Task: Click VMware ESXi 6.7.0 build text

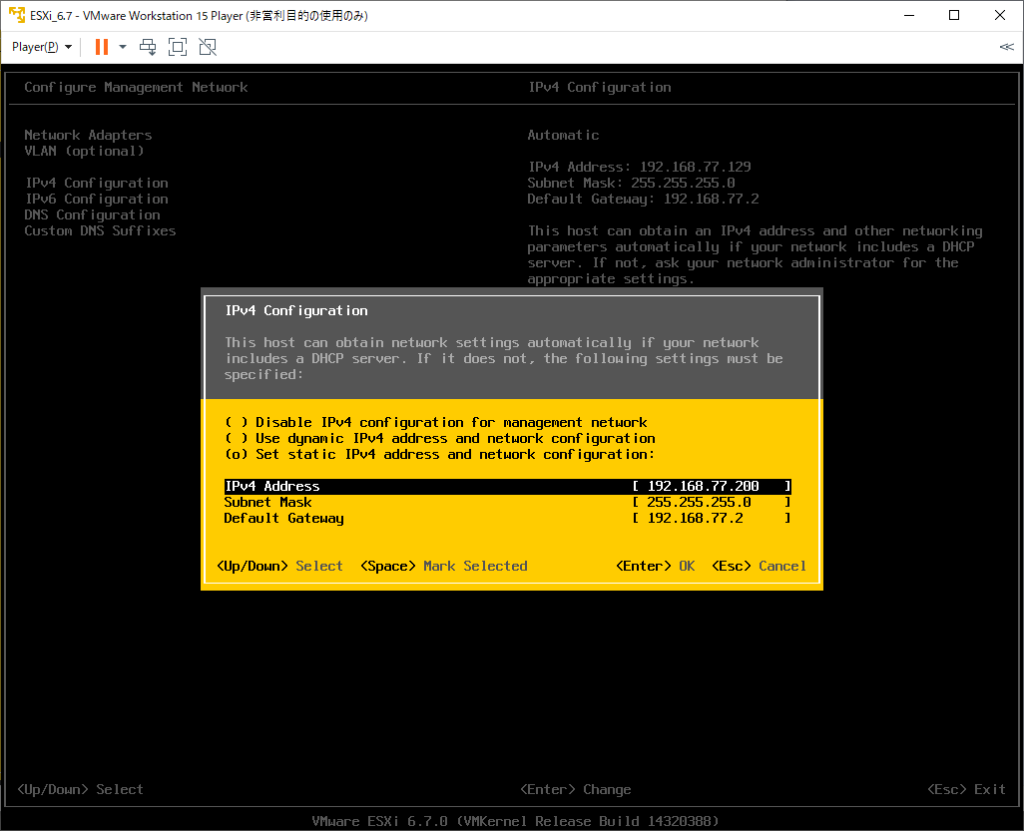Action: coord(515,821)
